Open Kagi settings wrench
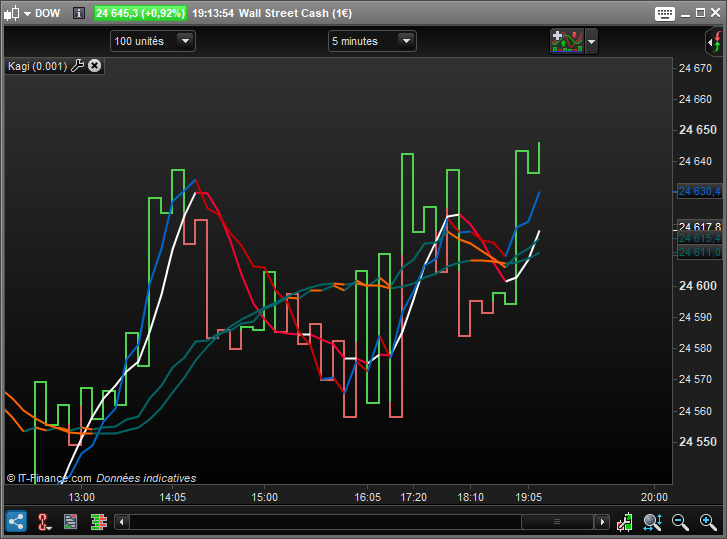Image resolution: width=727 pixels, height=539 pixels. [x=77, y=66]
